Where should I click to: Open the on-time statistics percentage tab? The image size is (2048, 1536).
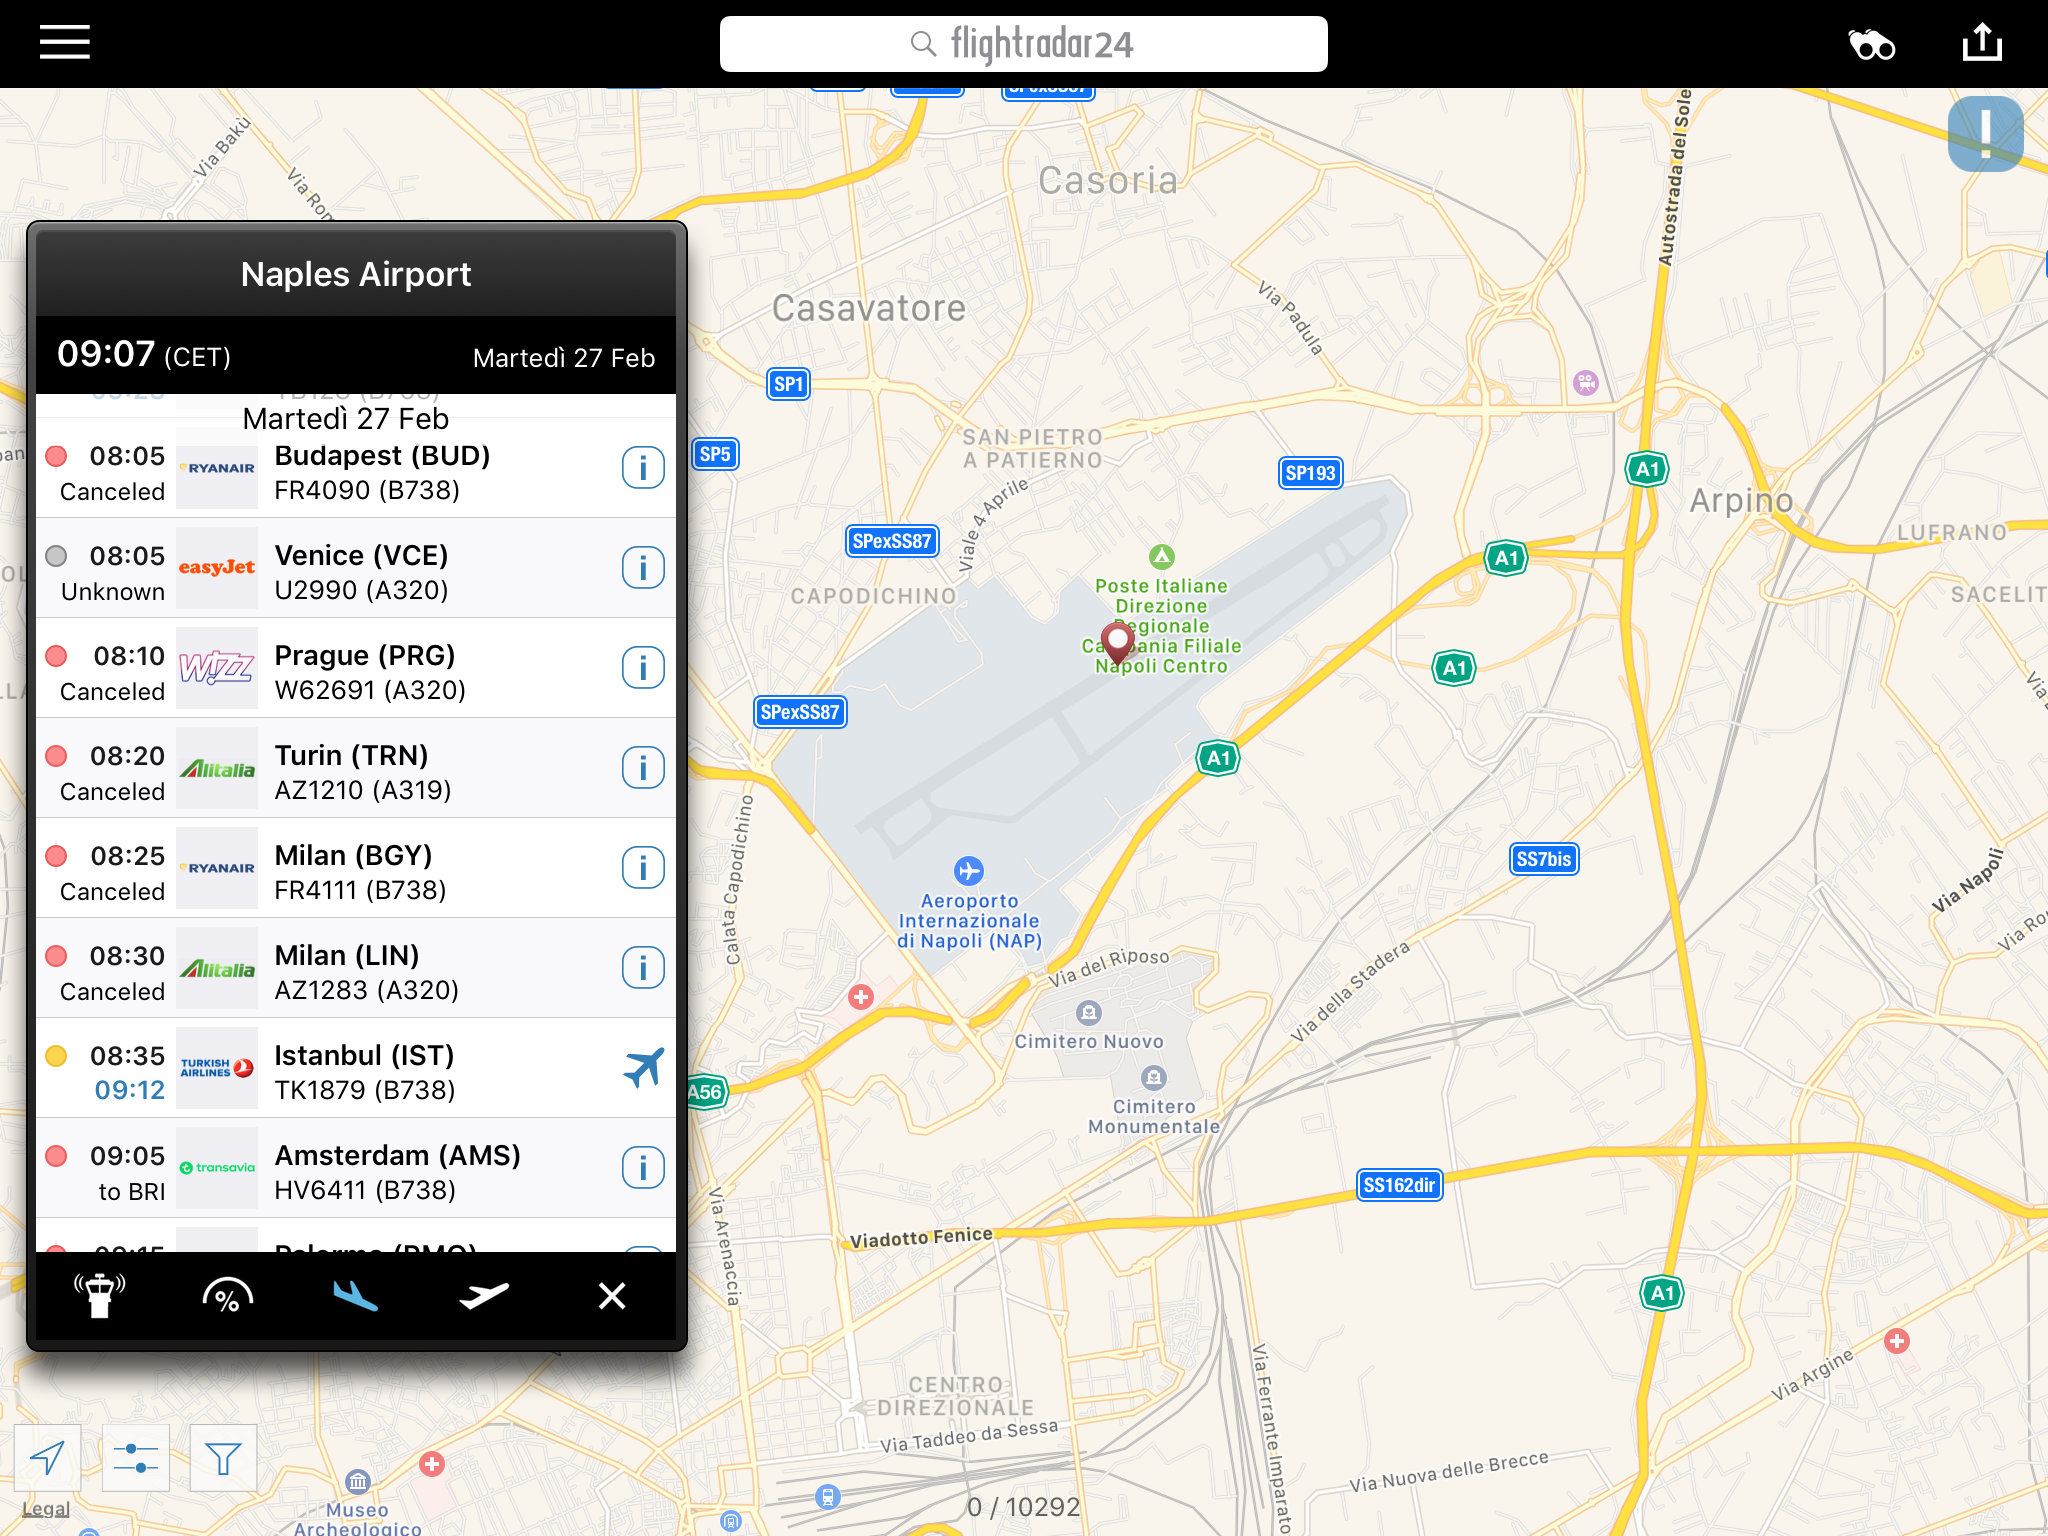227,1295
